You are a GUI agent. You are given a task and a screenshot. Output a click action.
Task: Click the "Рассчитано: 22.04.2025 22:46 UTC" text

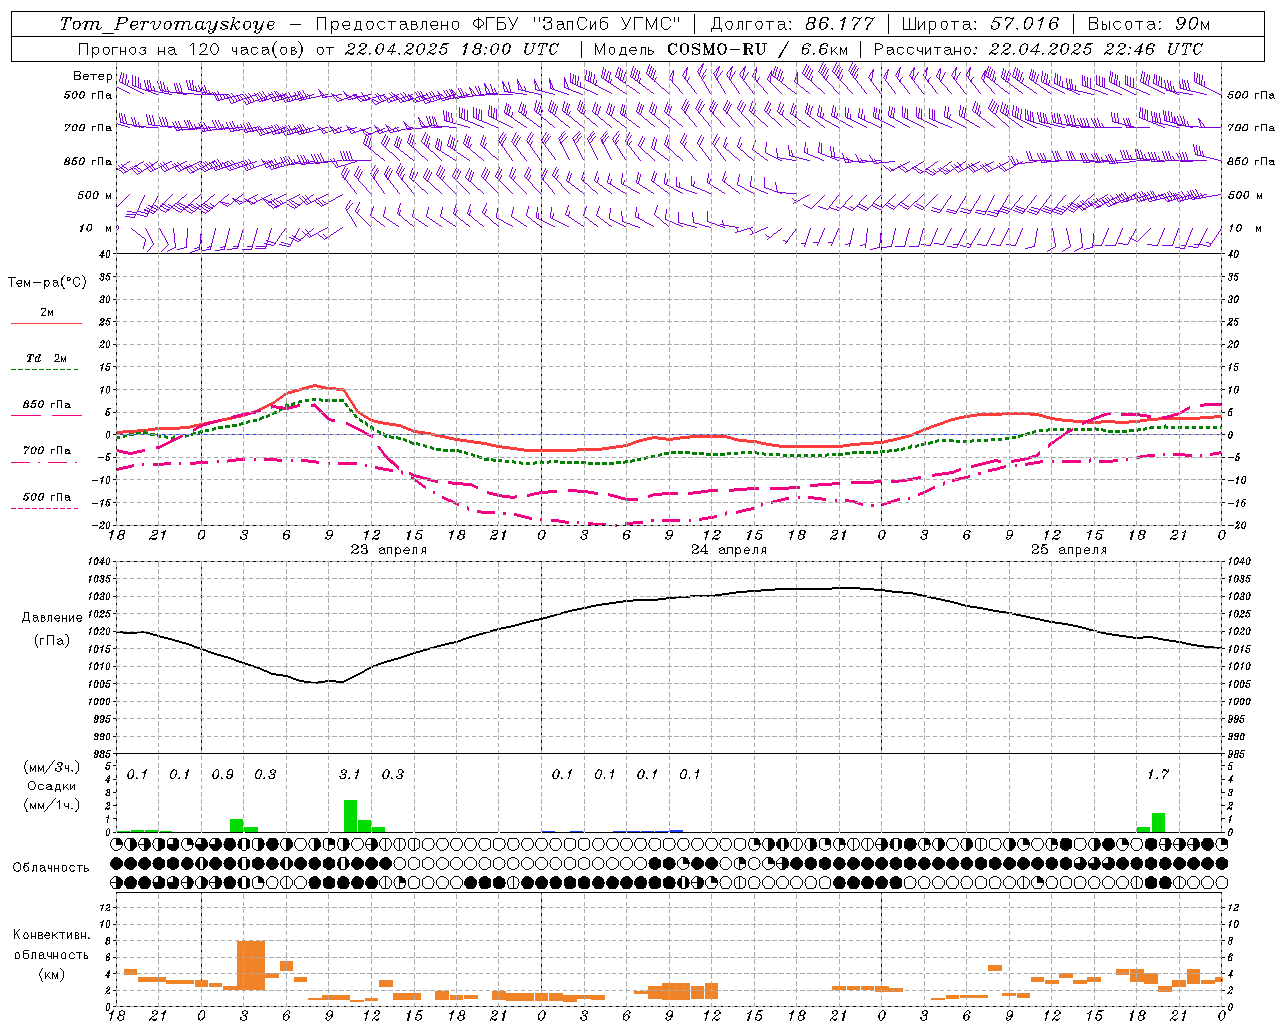click(x=1038, y=49)
